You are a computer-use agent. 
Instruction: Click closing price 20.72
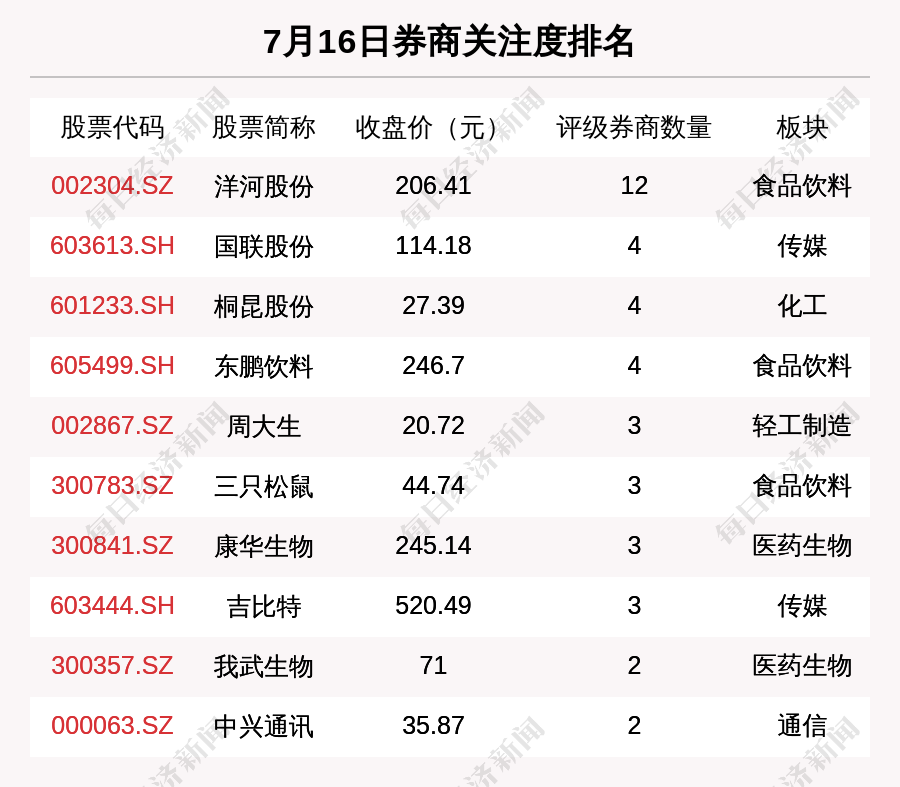pos(433,426)
